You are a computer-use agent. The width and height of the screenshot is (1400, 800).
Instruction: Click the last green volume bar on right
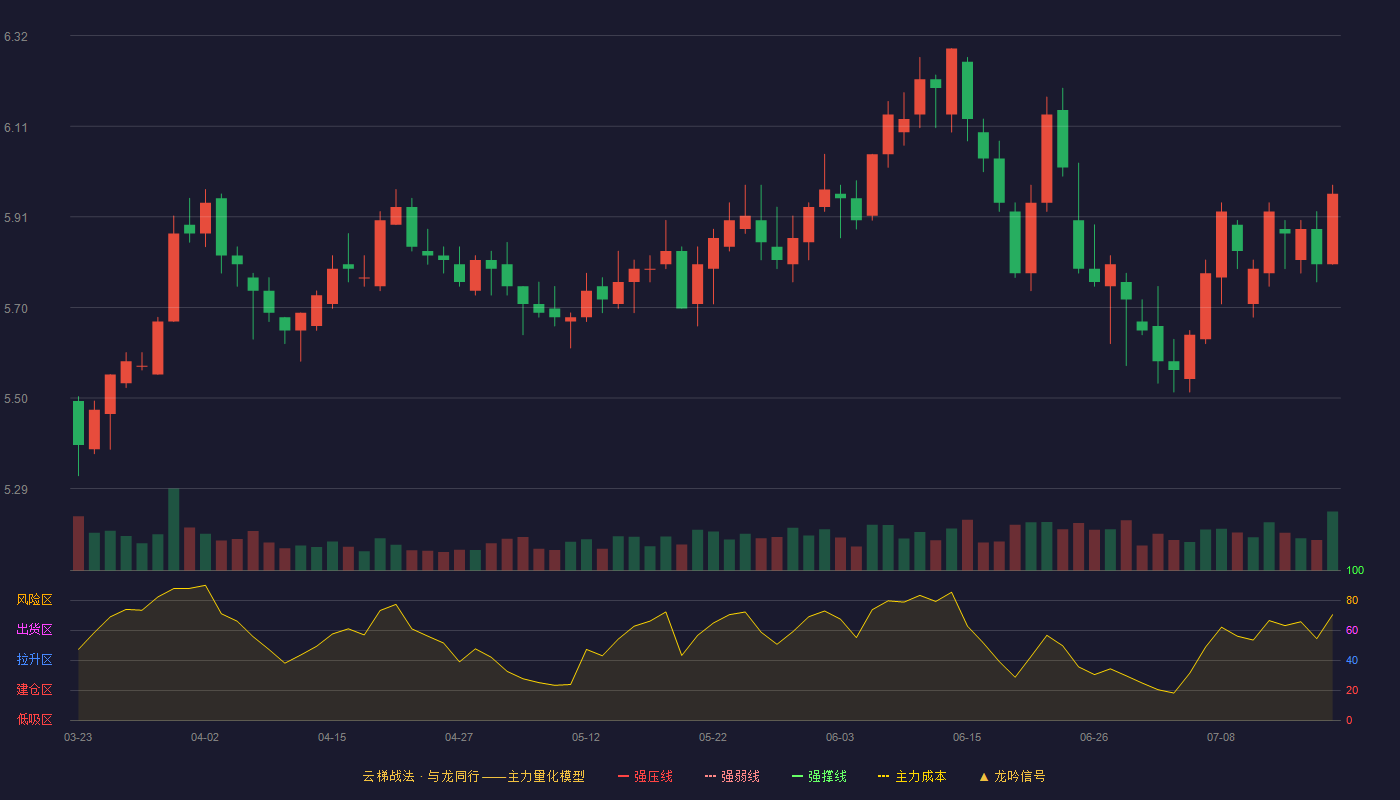(x=1332, y=541)
